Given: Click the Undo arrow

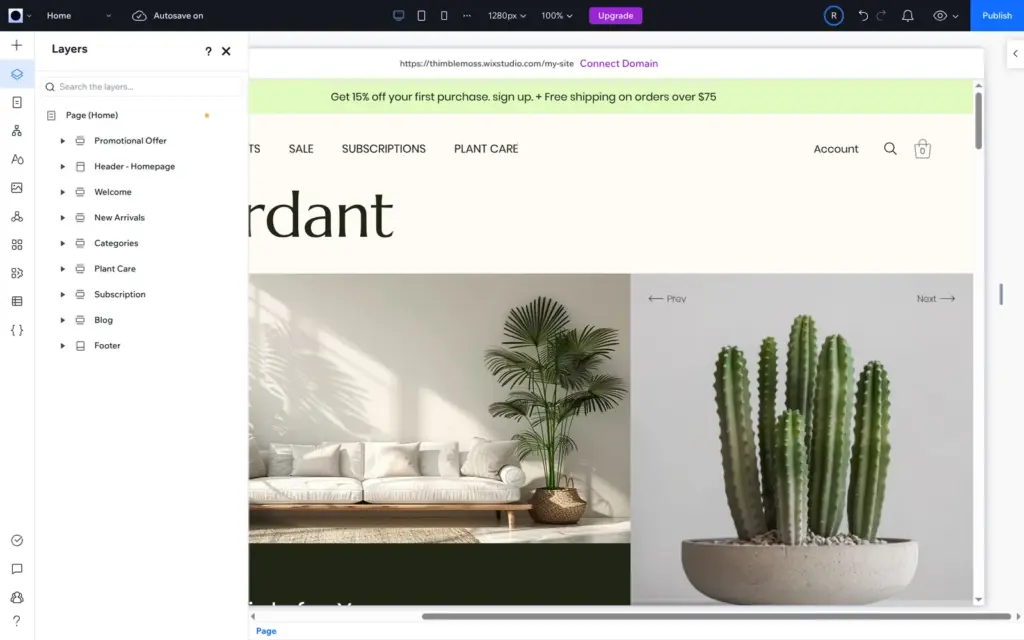Looking at the screenshot, I should coord(863,16).
